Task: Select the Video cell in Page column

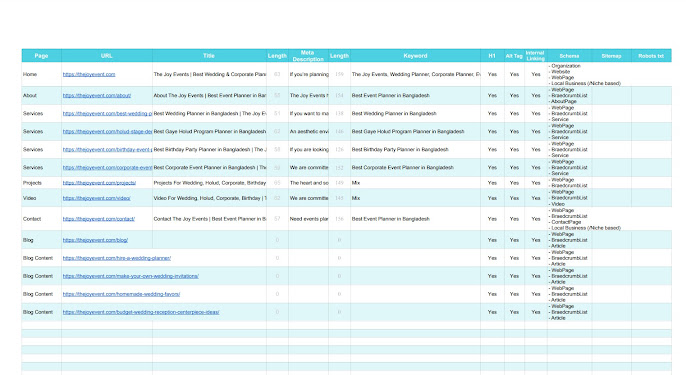Action: click(x=42, y=198)
